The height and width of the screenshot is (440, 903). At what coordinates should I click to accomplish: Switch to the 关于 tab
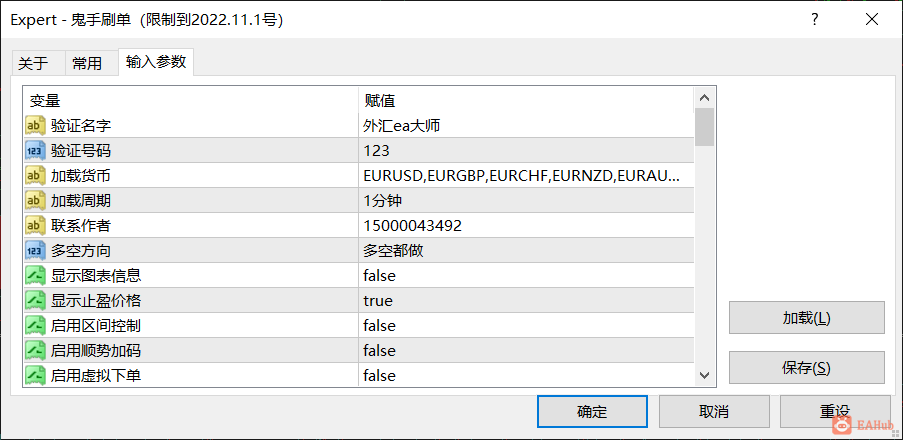pyautogui.click(x=33, y=63)
